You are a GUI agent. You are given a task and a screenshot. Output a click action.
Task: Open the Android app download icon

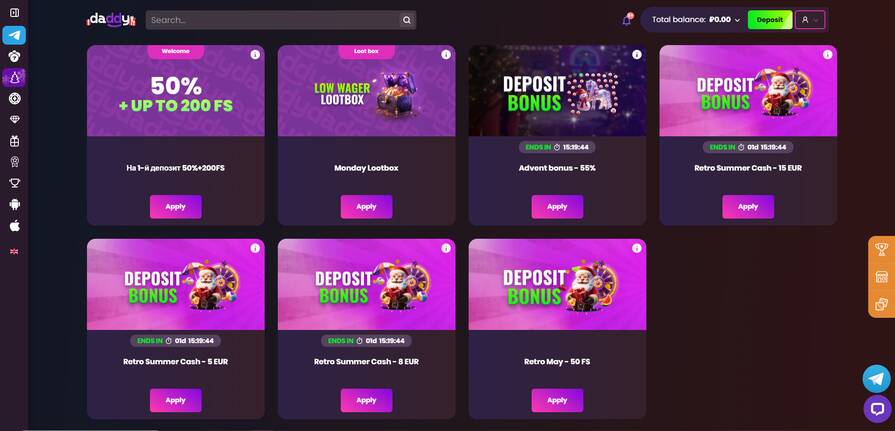click(15, 204)
